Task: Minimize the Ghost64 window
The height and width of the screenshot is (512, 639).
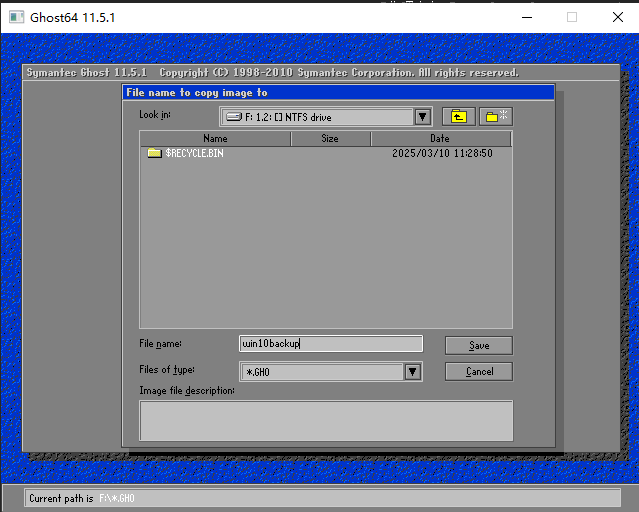Action: click(x=527, y=17)
